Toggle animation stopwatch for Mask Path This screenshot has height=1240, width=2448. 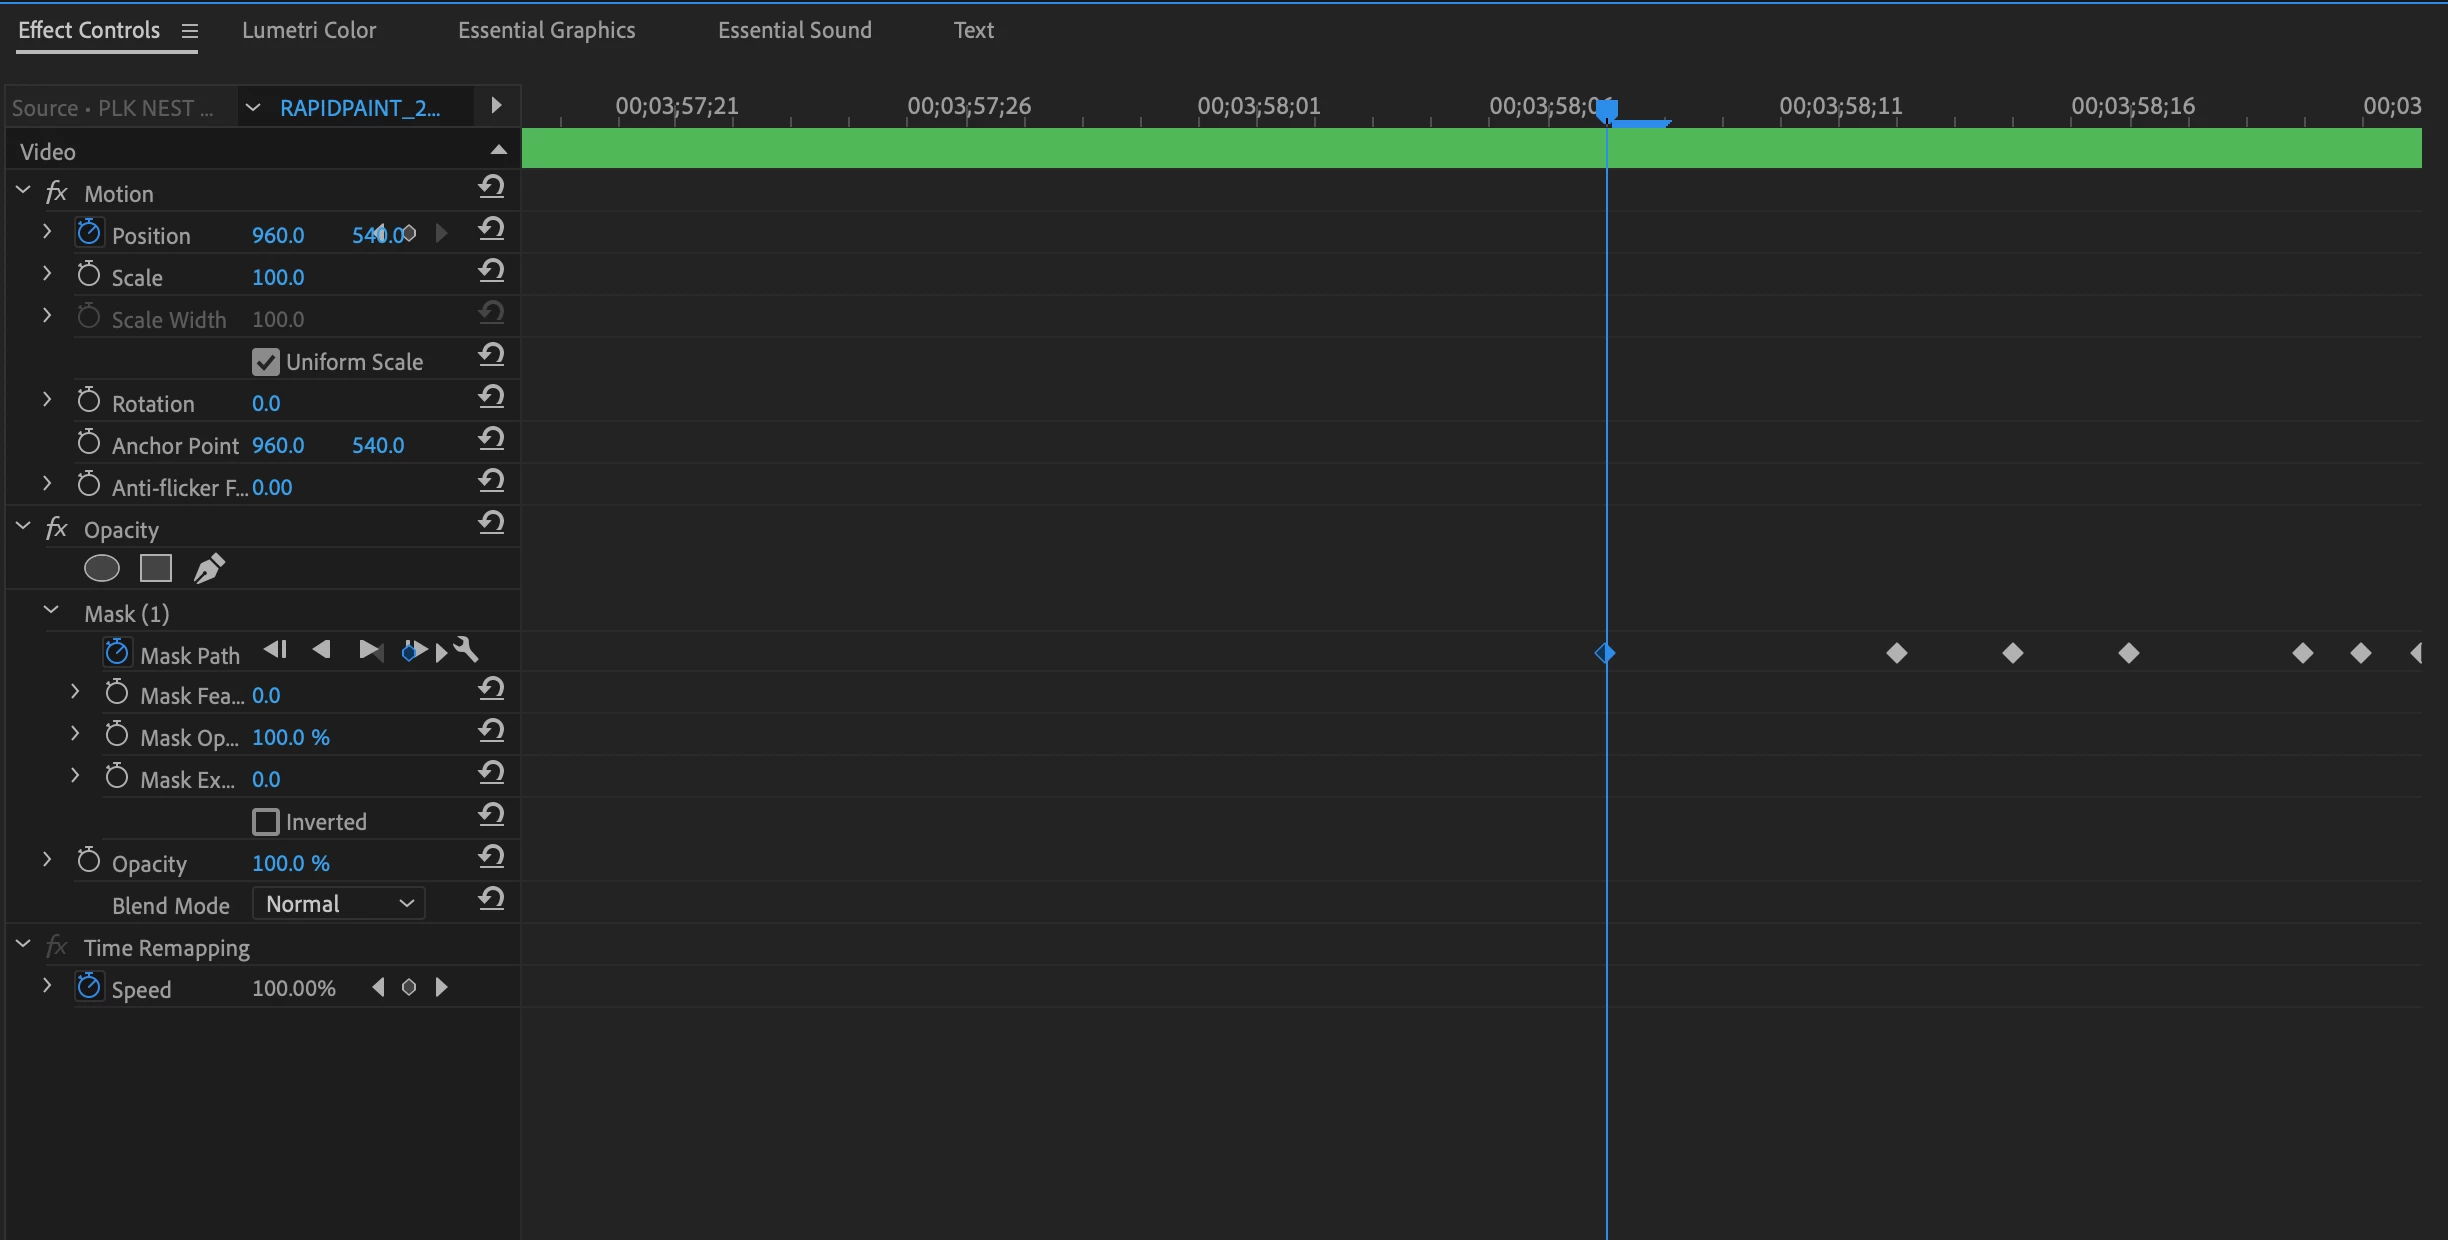tap(117, 653)
